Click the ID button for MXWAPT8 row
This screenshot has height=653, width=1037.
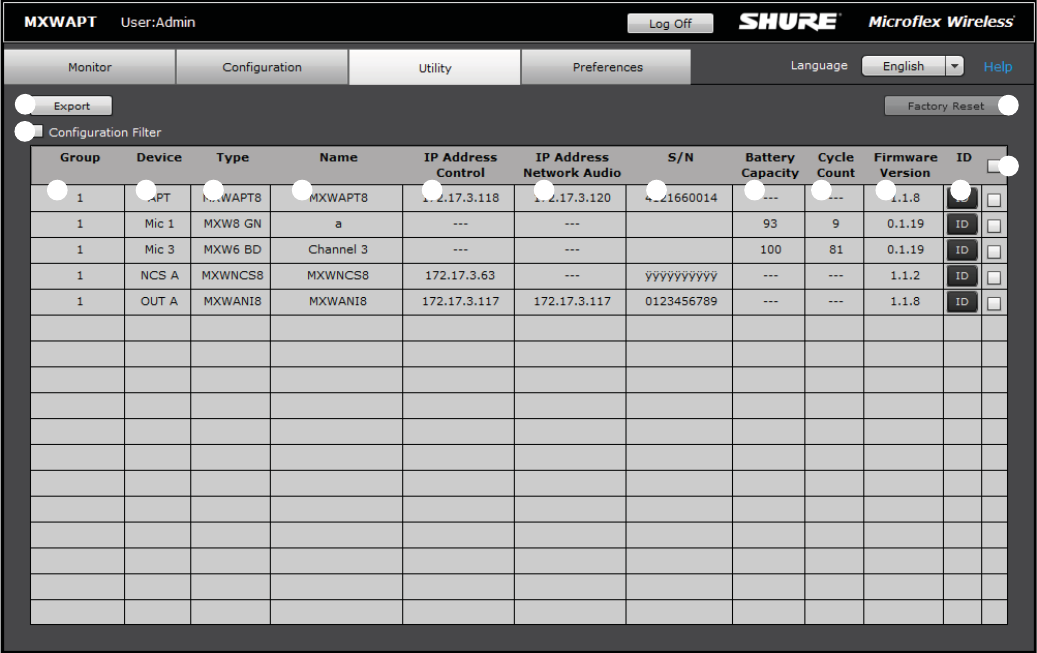962,198
